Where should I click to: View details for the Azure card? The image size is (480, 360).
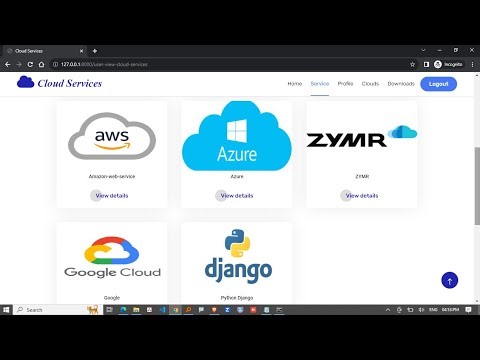237,196
